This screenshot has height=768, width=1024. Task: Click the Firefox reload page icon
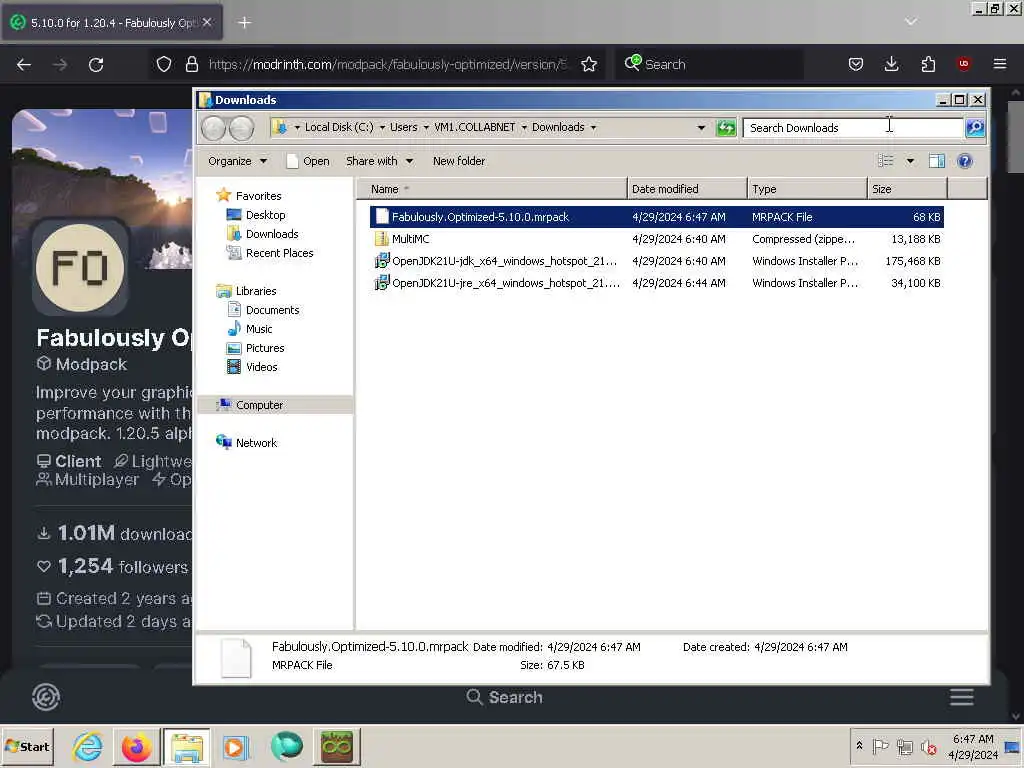(x=96, y=64)
